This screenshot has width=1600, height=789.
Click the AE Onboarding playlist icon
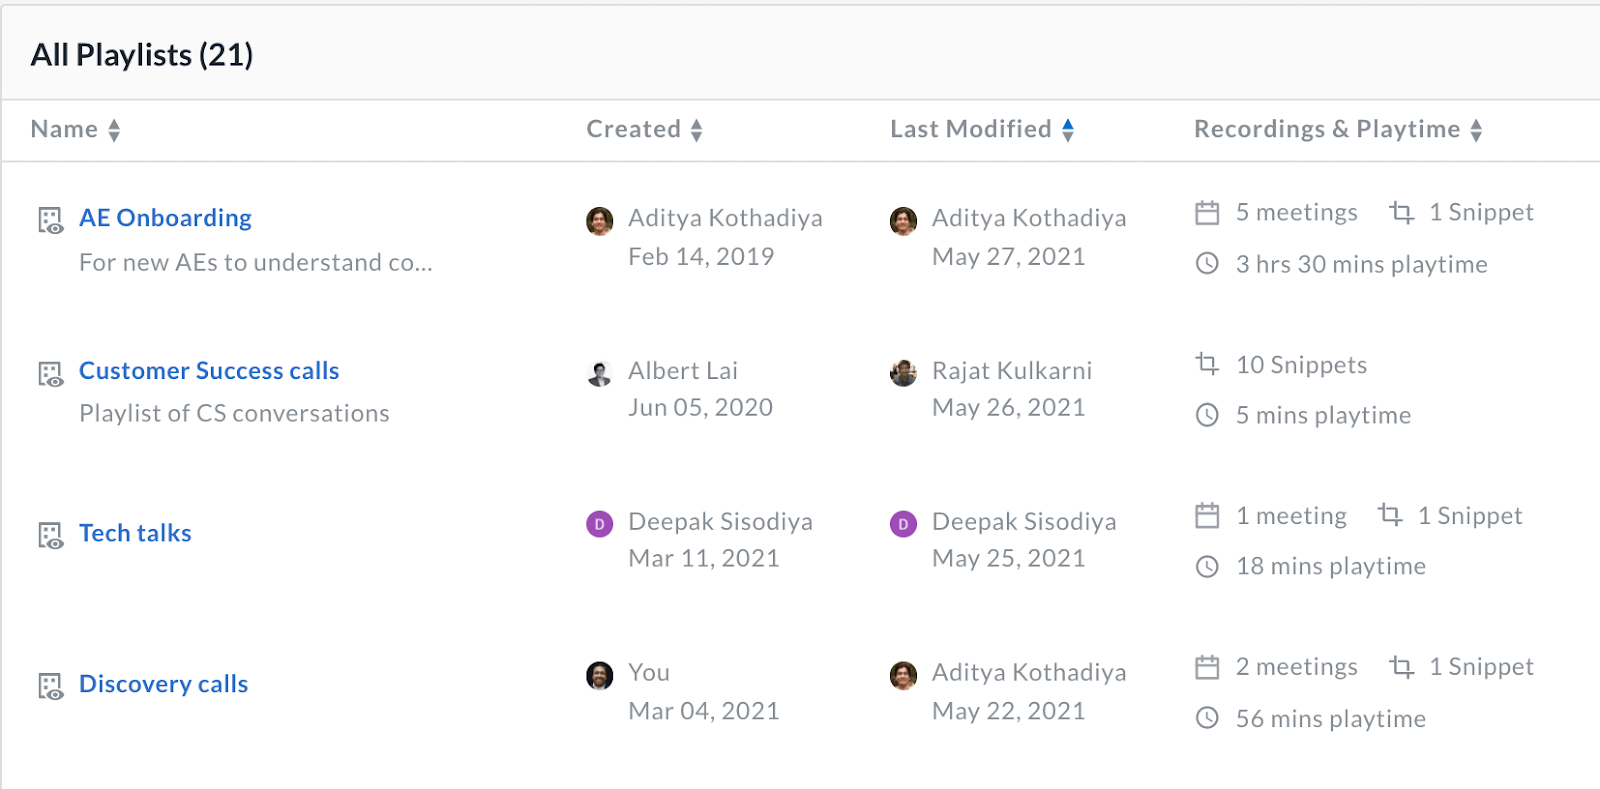click(50, 220)
